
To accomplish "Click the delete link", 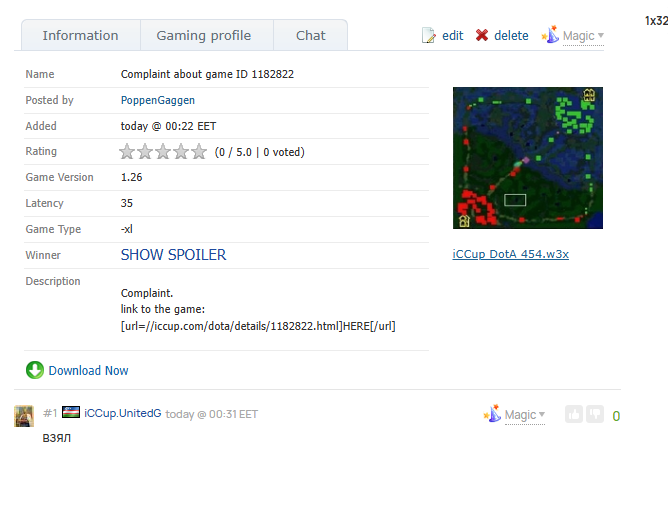I will pos(511,35).
